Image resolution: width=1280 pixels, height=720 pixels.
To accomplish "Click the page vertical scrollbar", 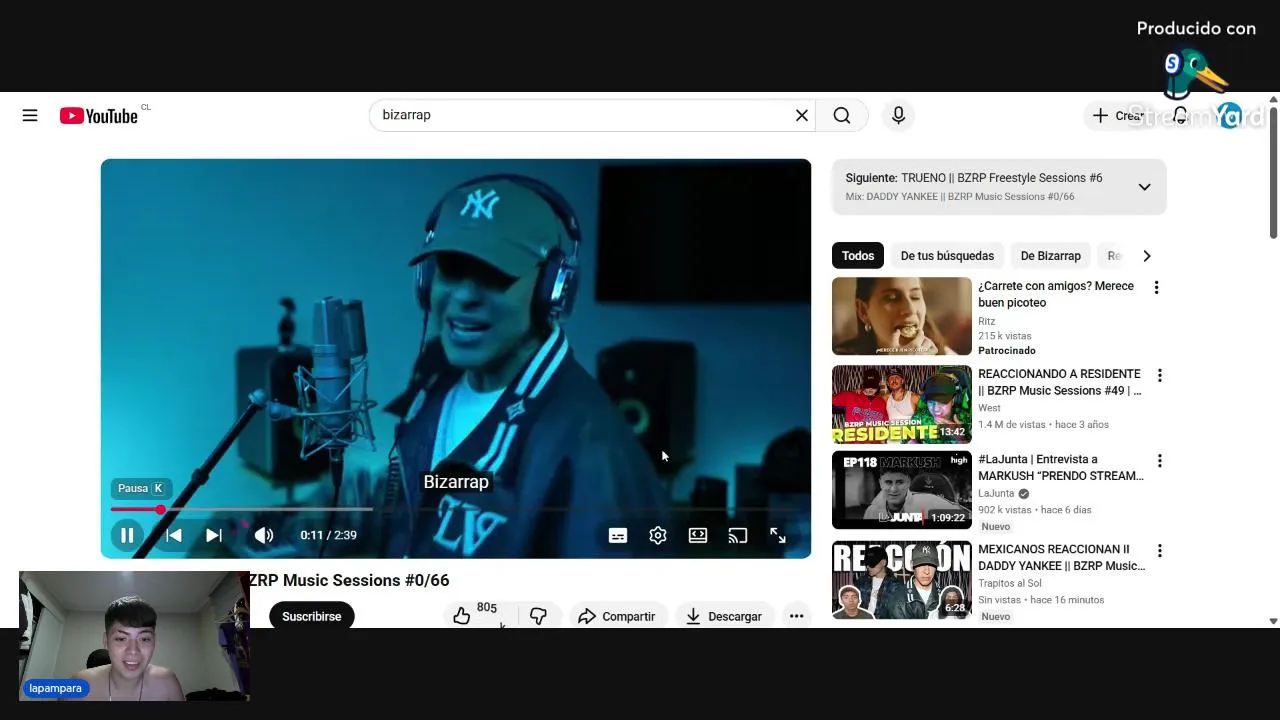I will 1273,171.
